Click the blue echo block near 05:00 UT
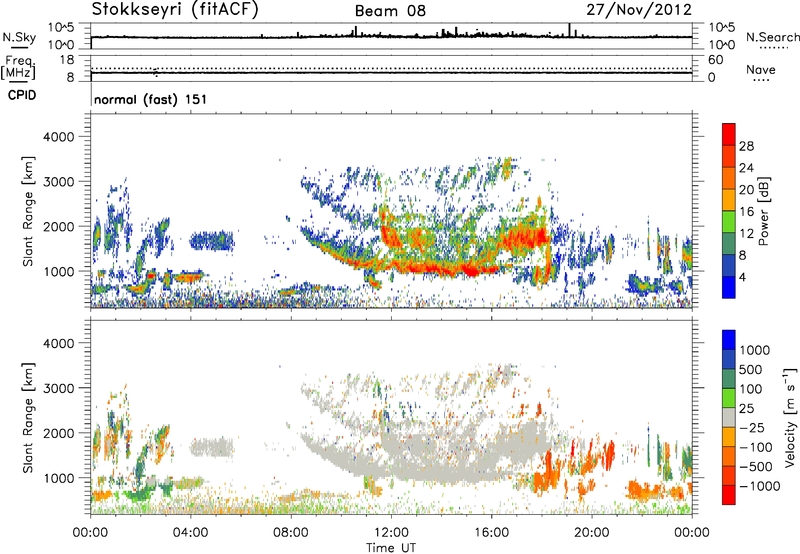 pyautogui.click(x=212, y=240)
